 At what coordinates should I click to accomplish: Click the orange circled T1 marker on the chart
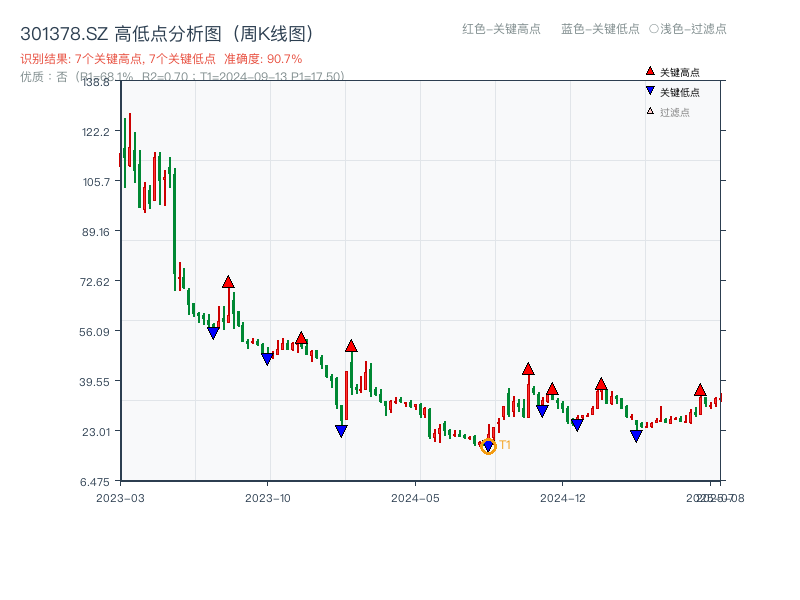tap(489, 446)
